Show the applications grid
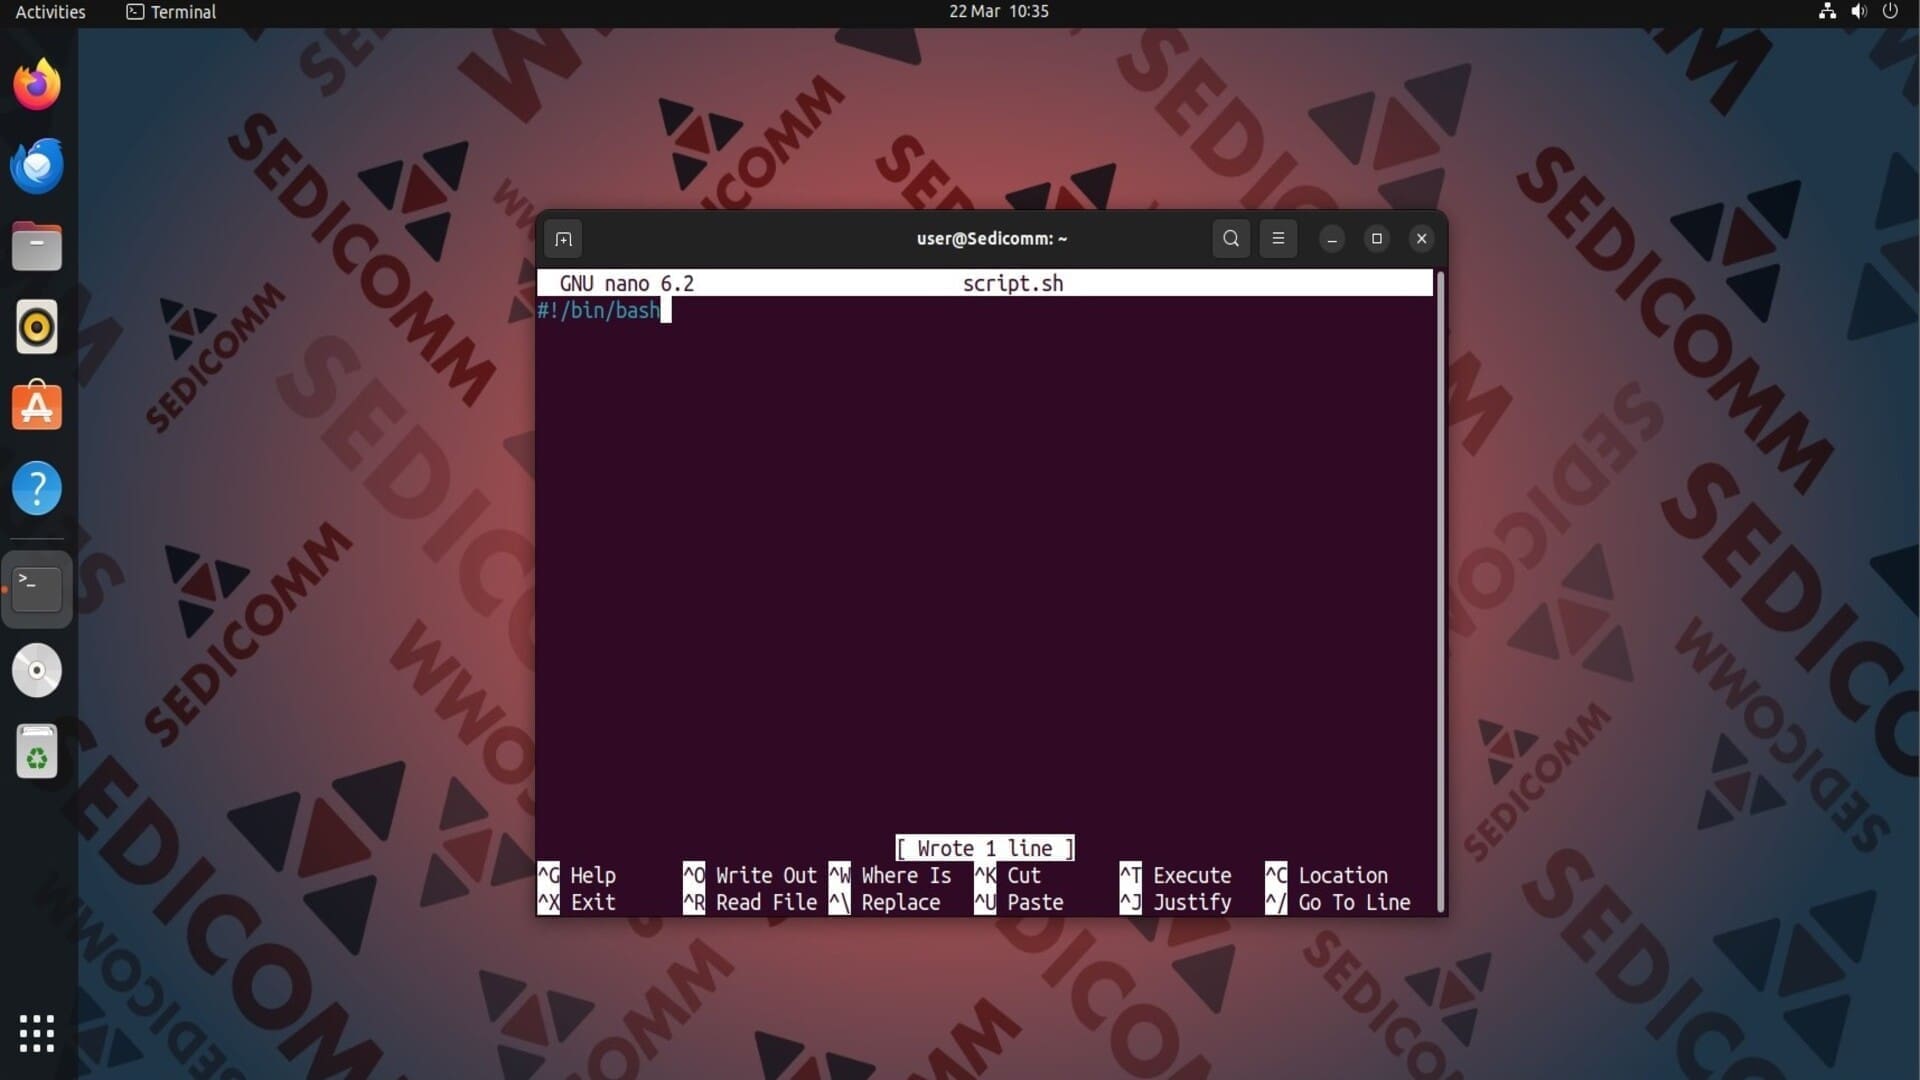The image size is (1920, 1080). click(37, 1033)
